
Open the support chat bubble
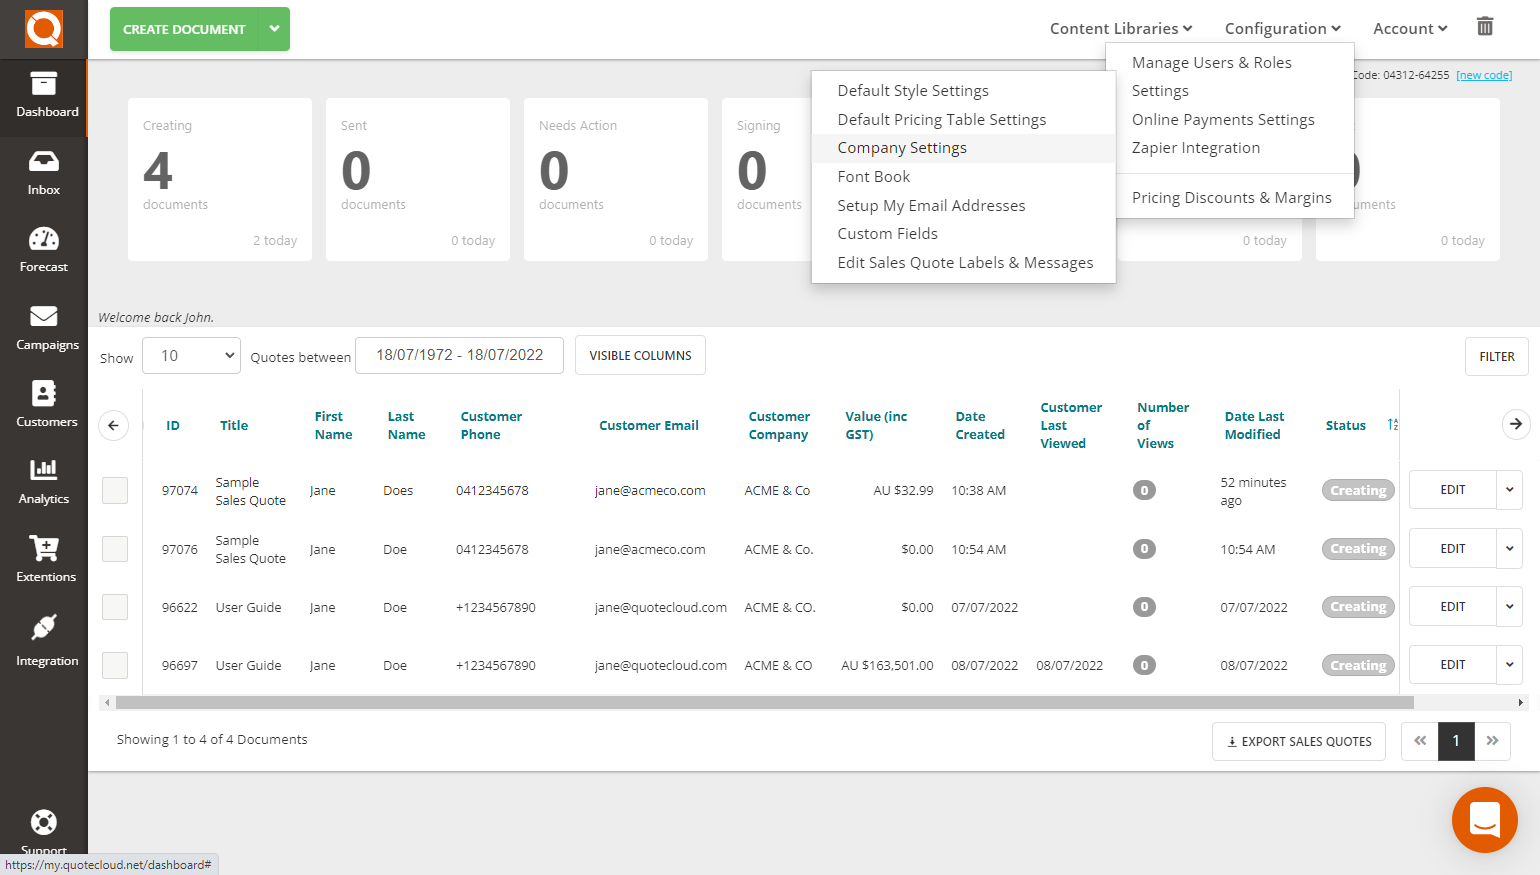pyautogui.click(x=1485, y=820)
